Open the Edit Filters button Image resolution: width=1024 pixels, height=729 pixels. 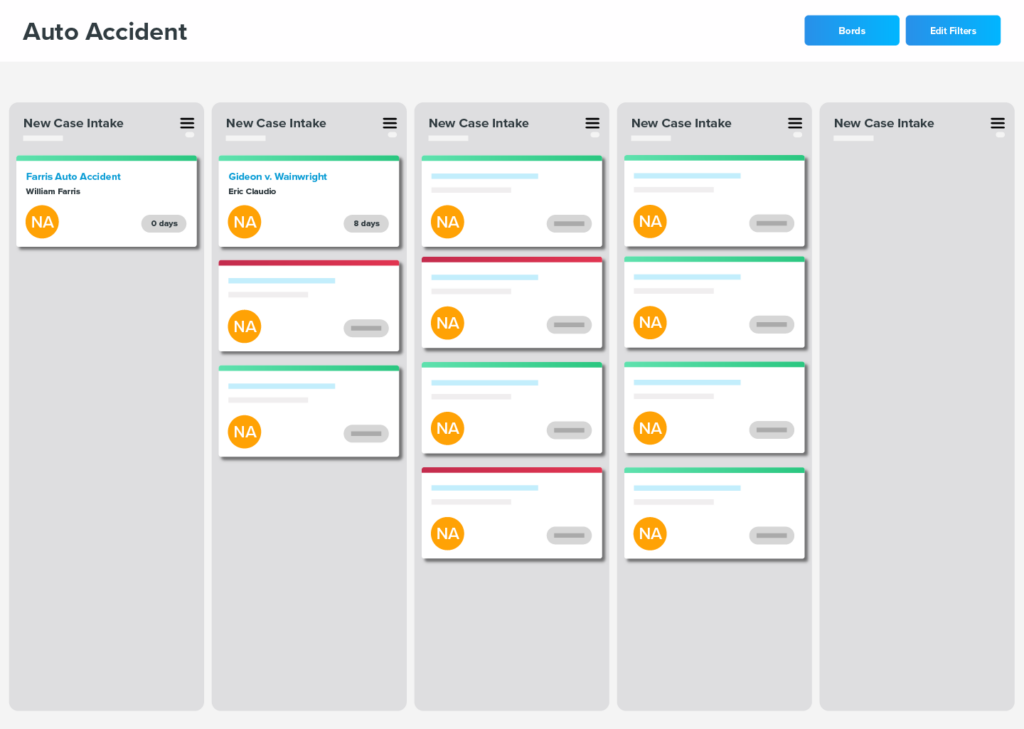953,31
